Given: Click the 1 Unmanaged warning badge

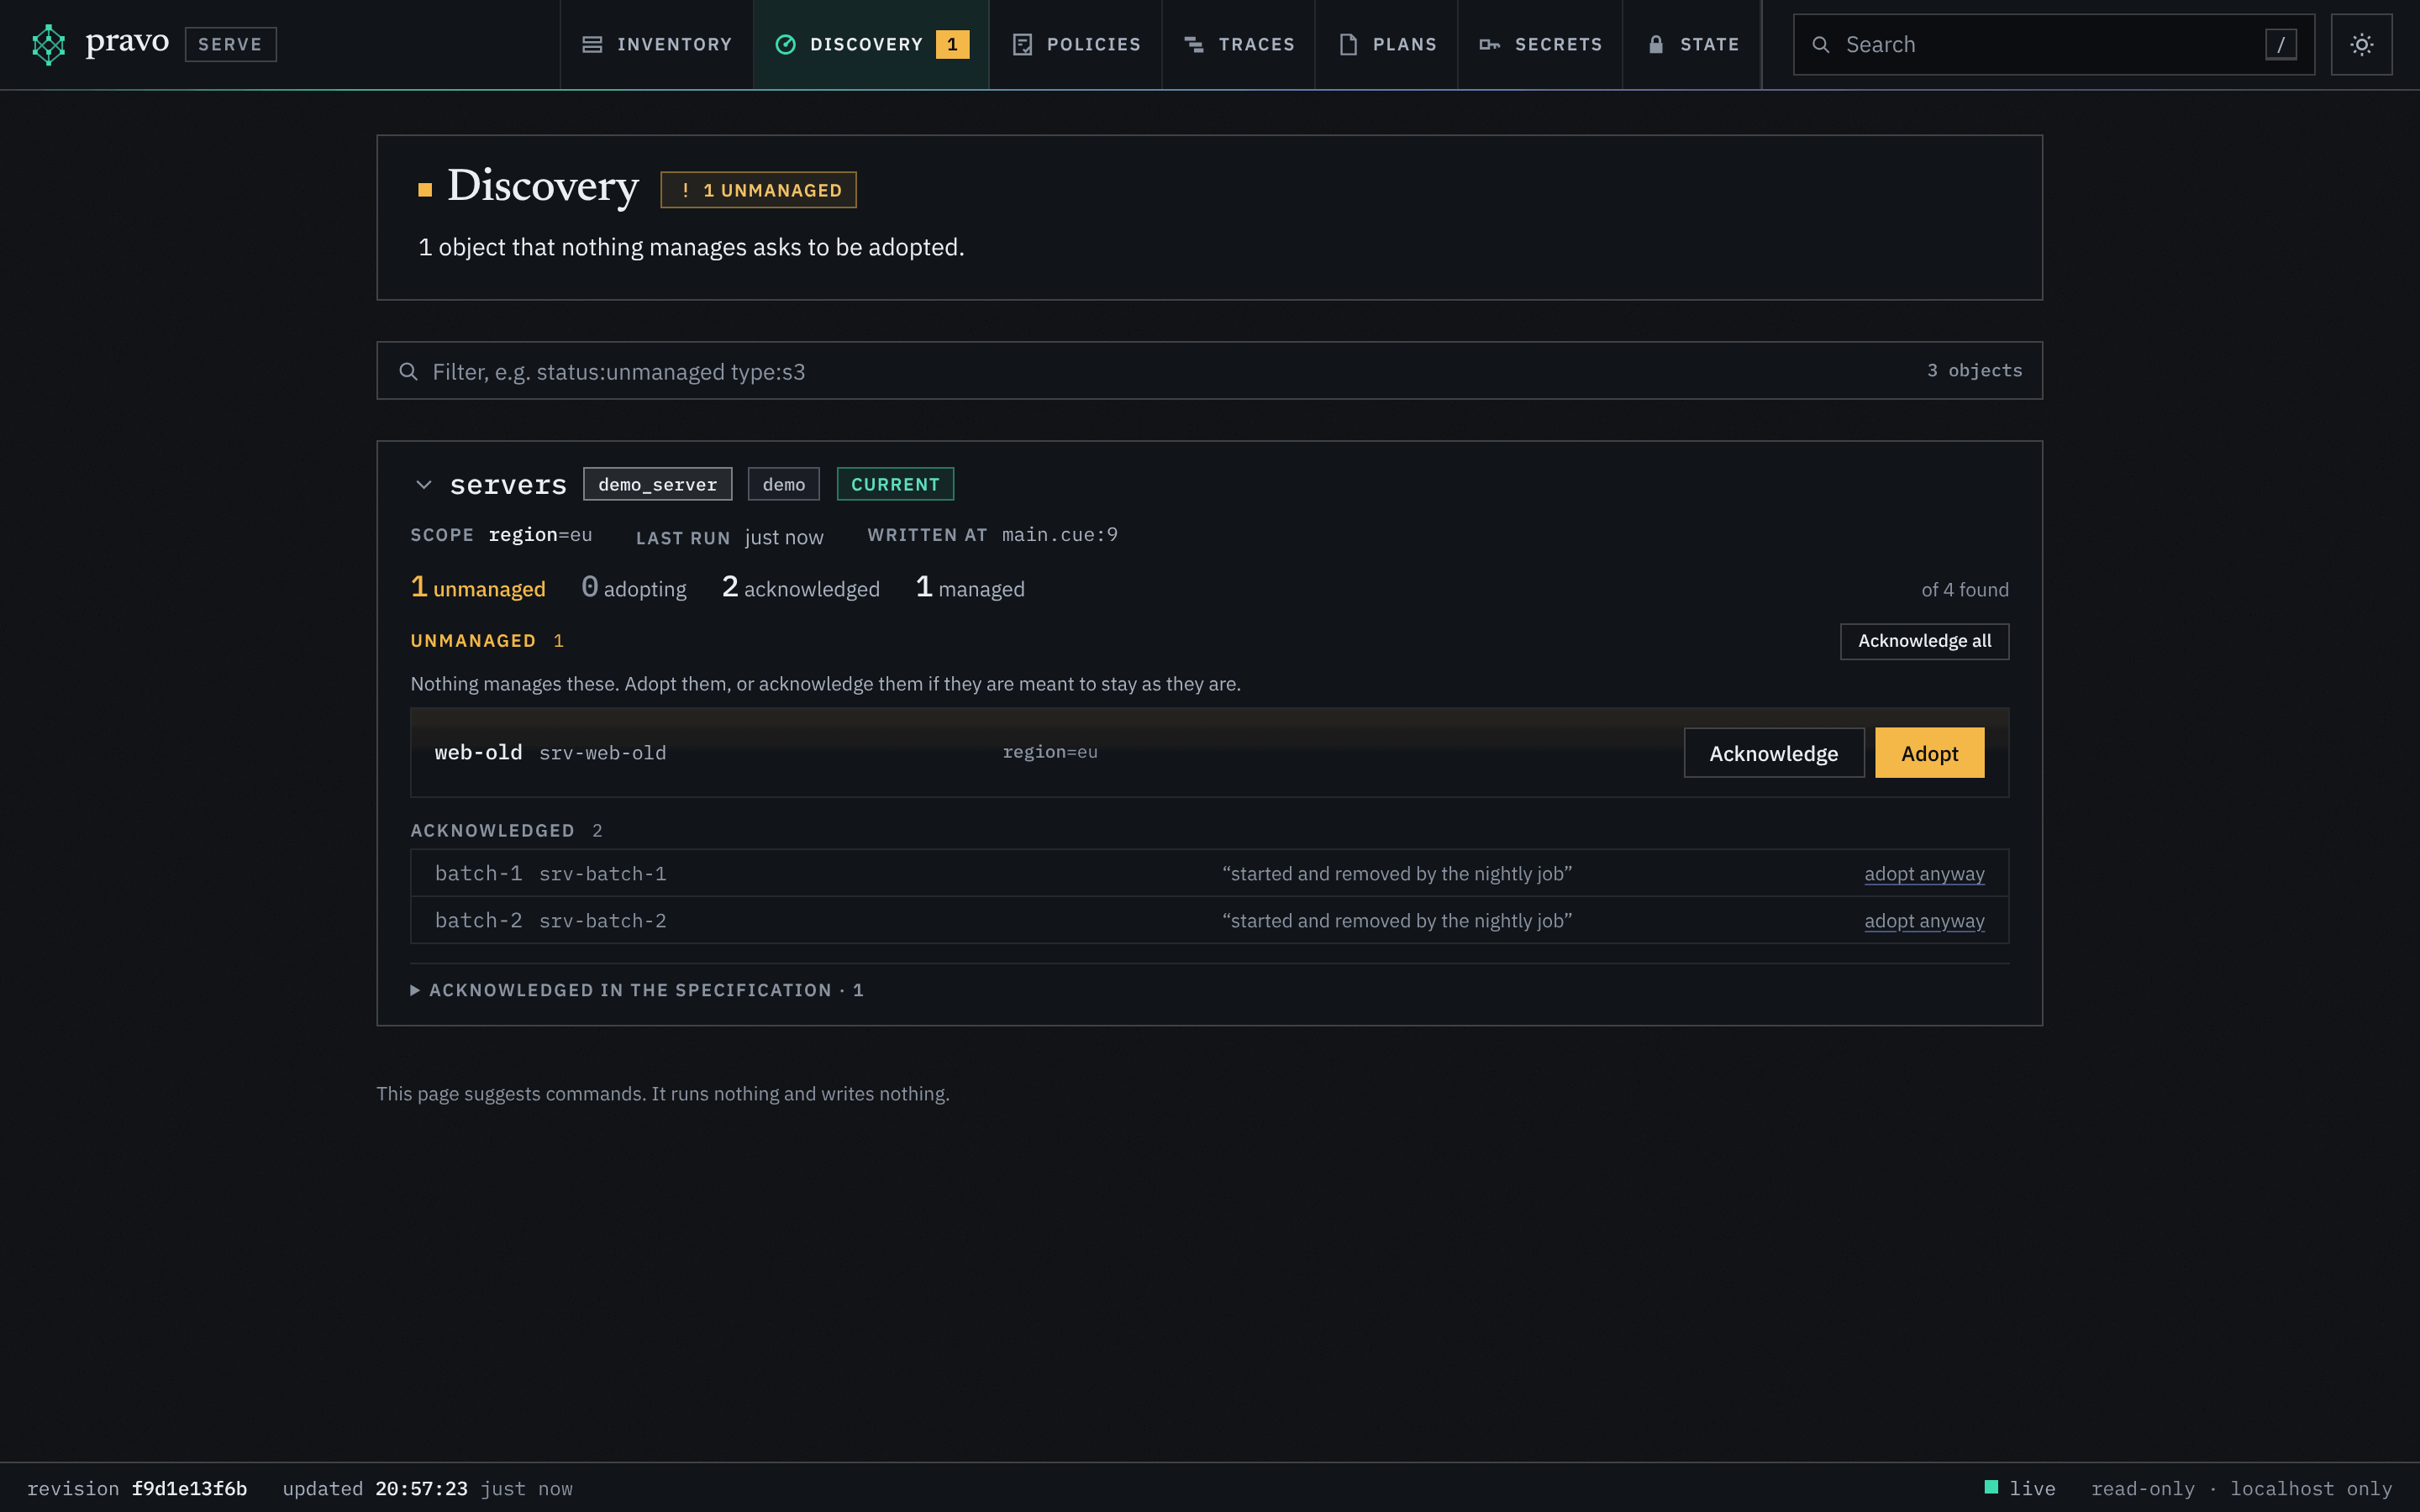Looking at the screenshot, I should point(758,190).
